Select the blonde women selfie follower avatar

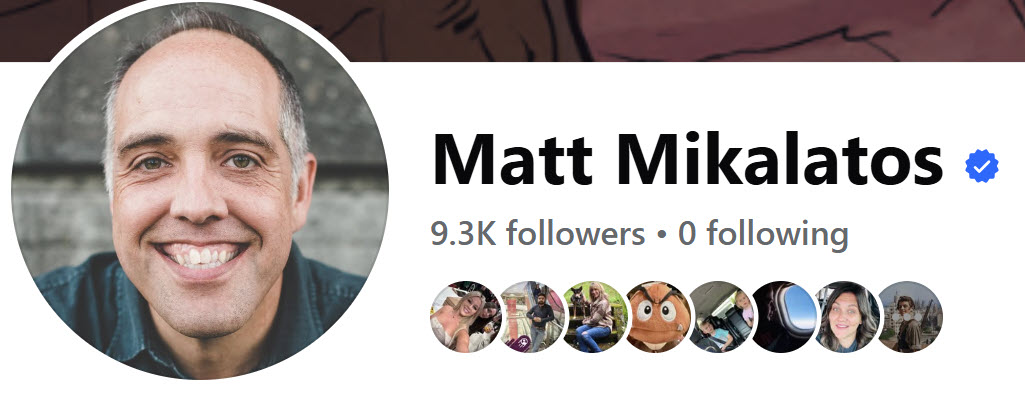point(465,317)
